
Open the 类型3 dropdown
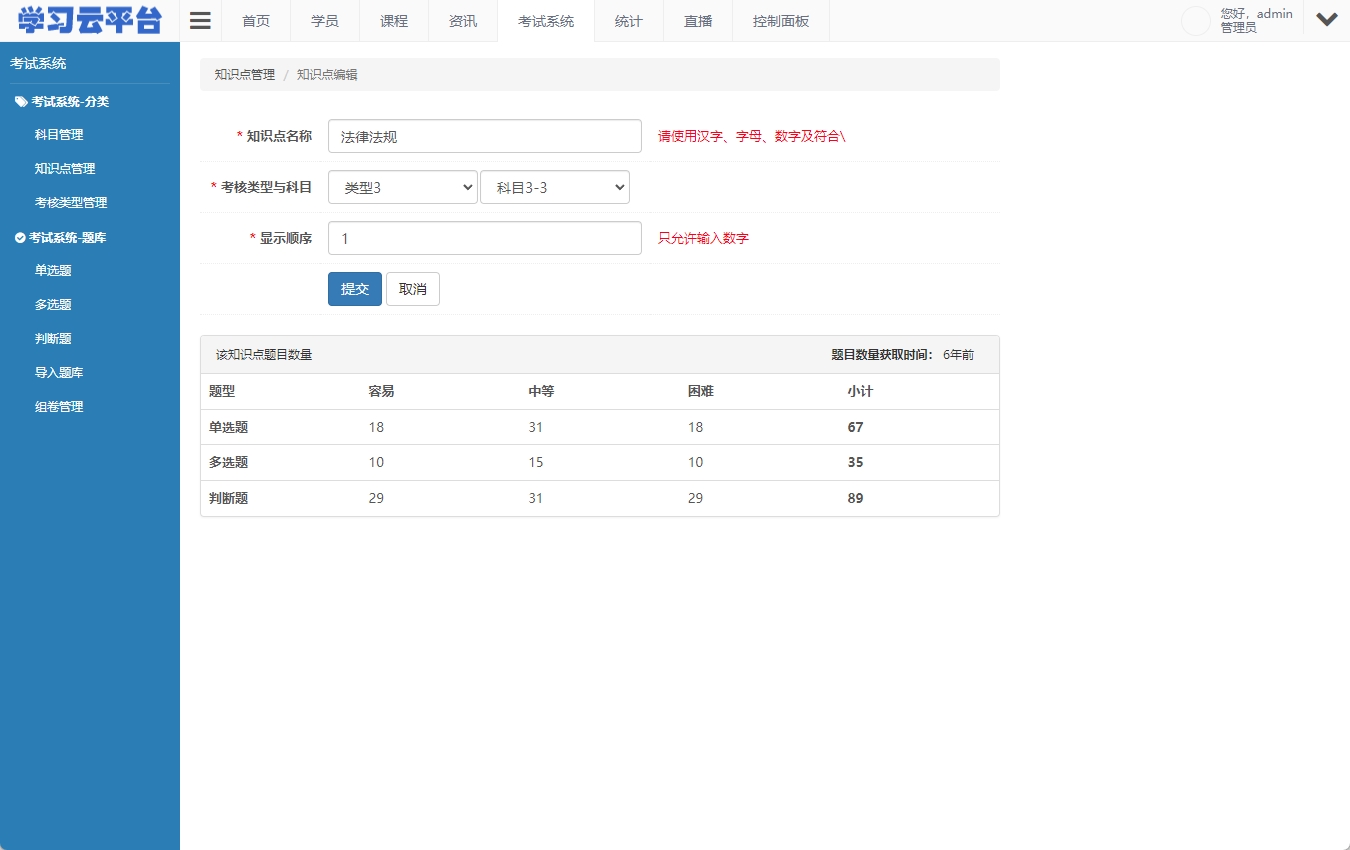coord(402,187)
